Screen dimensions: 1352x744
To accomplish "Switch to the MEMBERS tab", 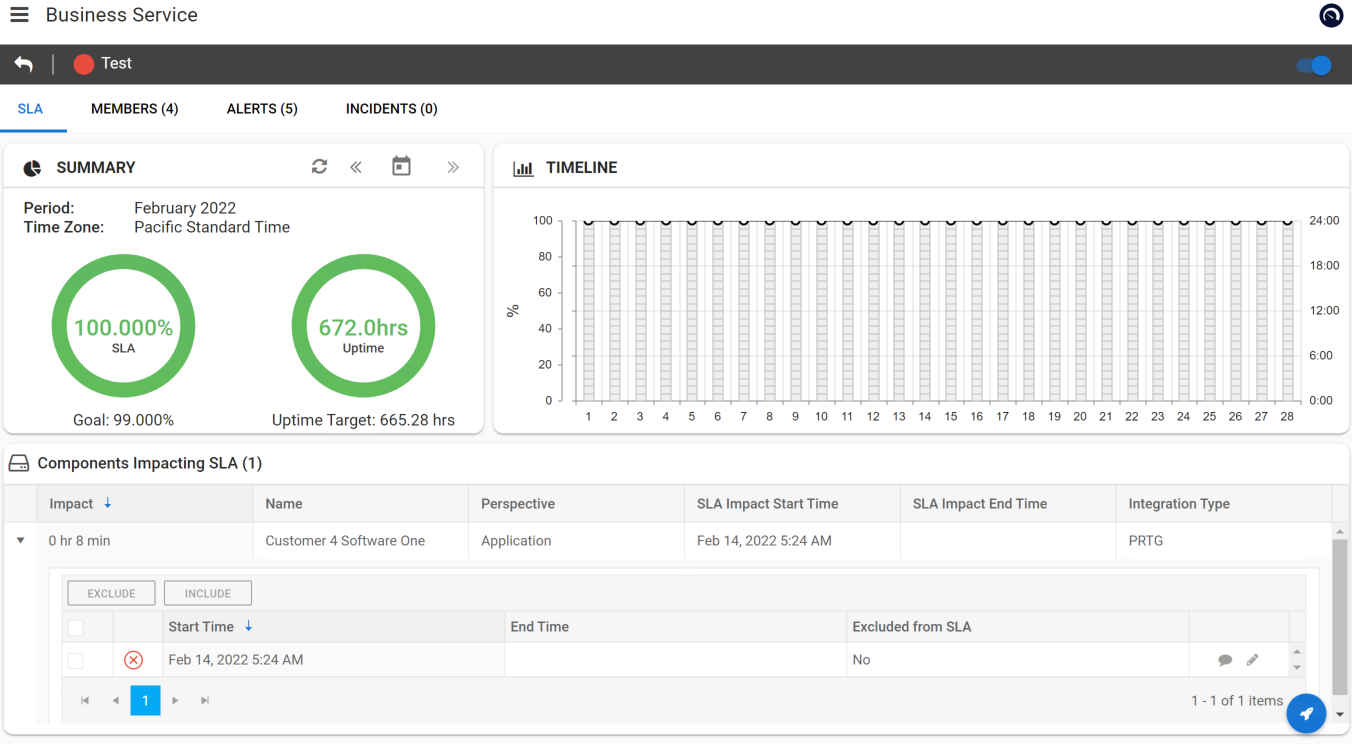I will 134,108.
